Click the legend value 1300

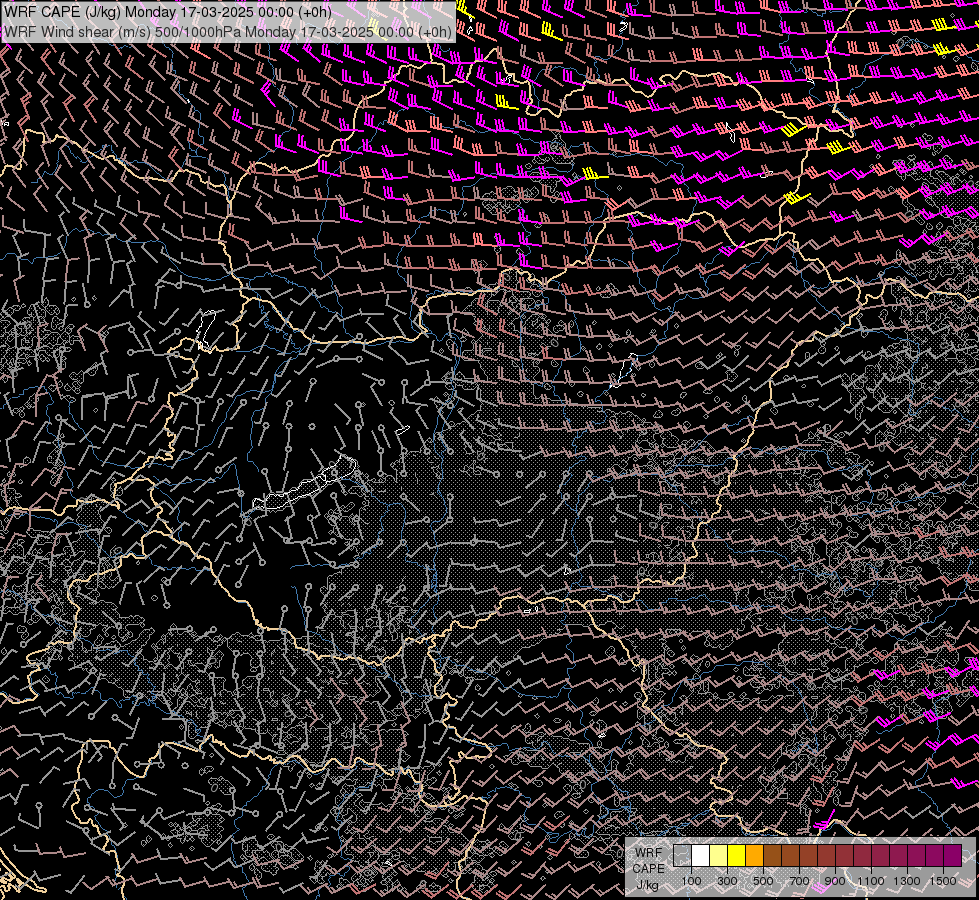907,881
